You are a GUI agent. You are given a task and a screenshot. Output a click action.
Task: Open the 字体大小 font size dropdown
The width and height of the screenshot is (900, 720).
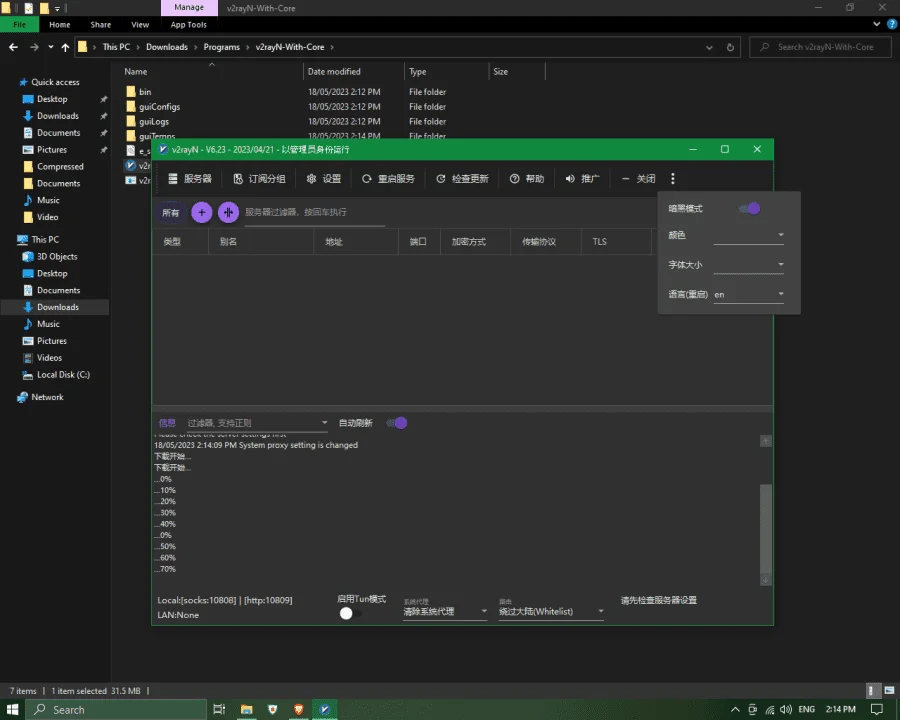coord(748,265)
